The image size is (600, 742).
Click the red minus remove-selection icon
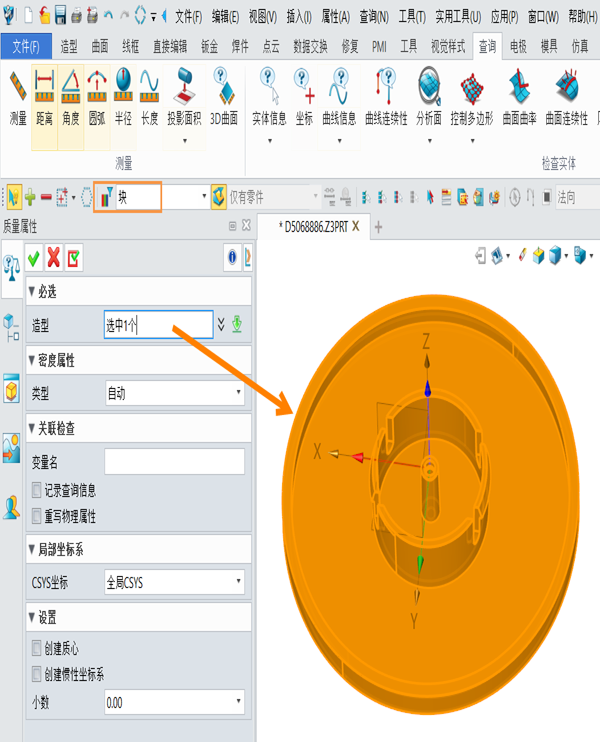(x=46, y=197)
